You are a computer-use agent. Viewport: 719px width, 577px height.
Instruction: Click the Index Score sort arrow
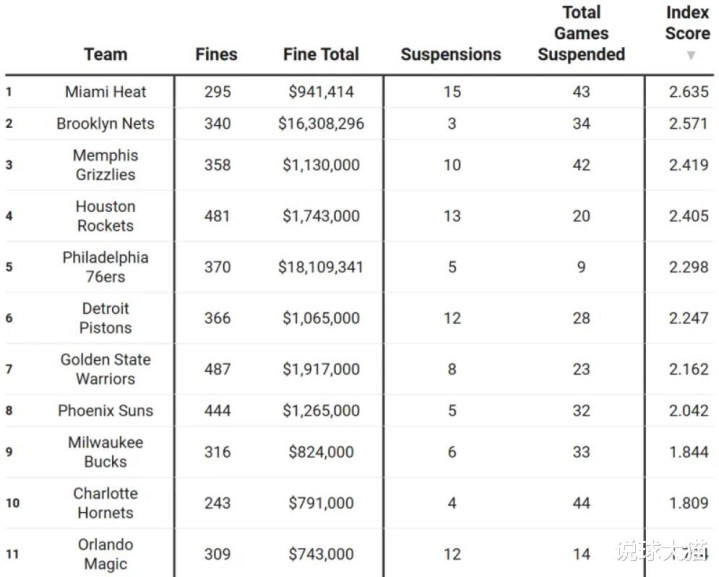tap(690, 56)
